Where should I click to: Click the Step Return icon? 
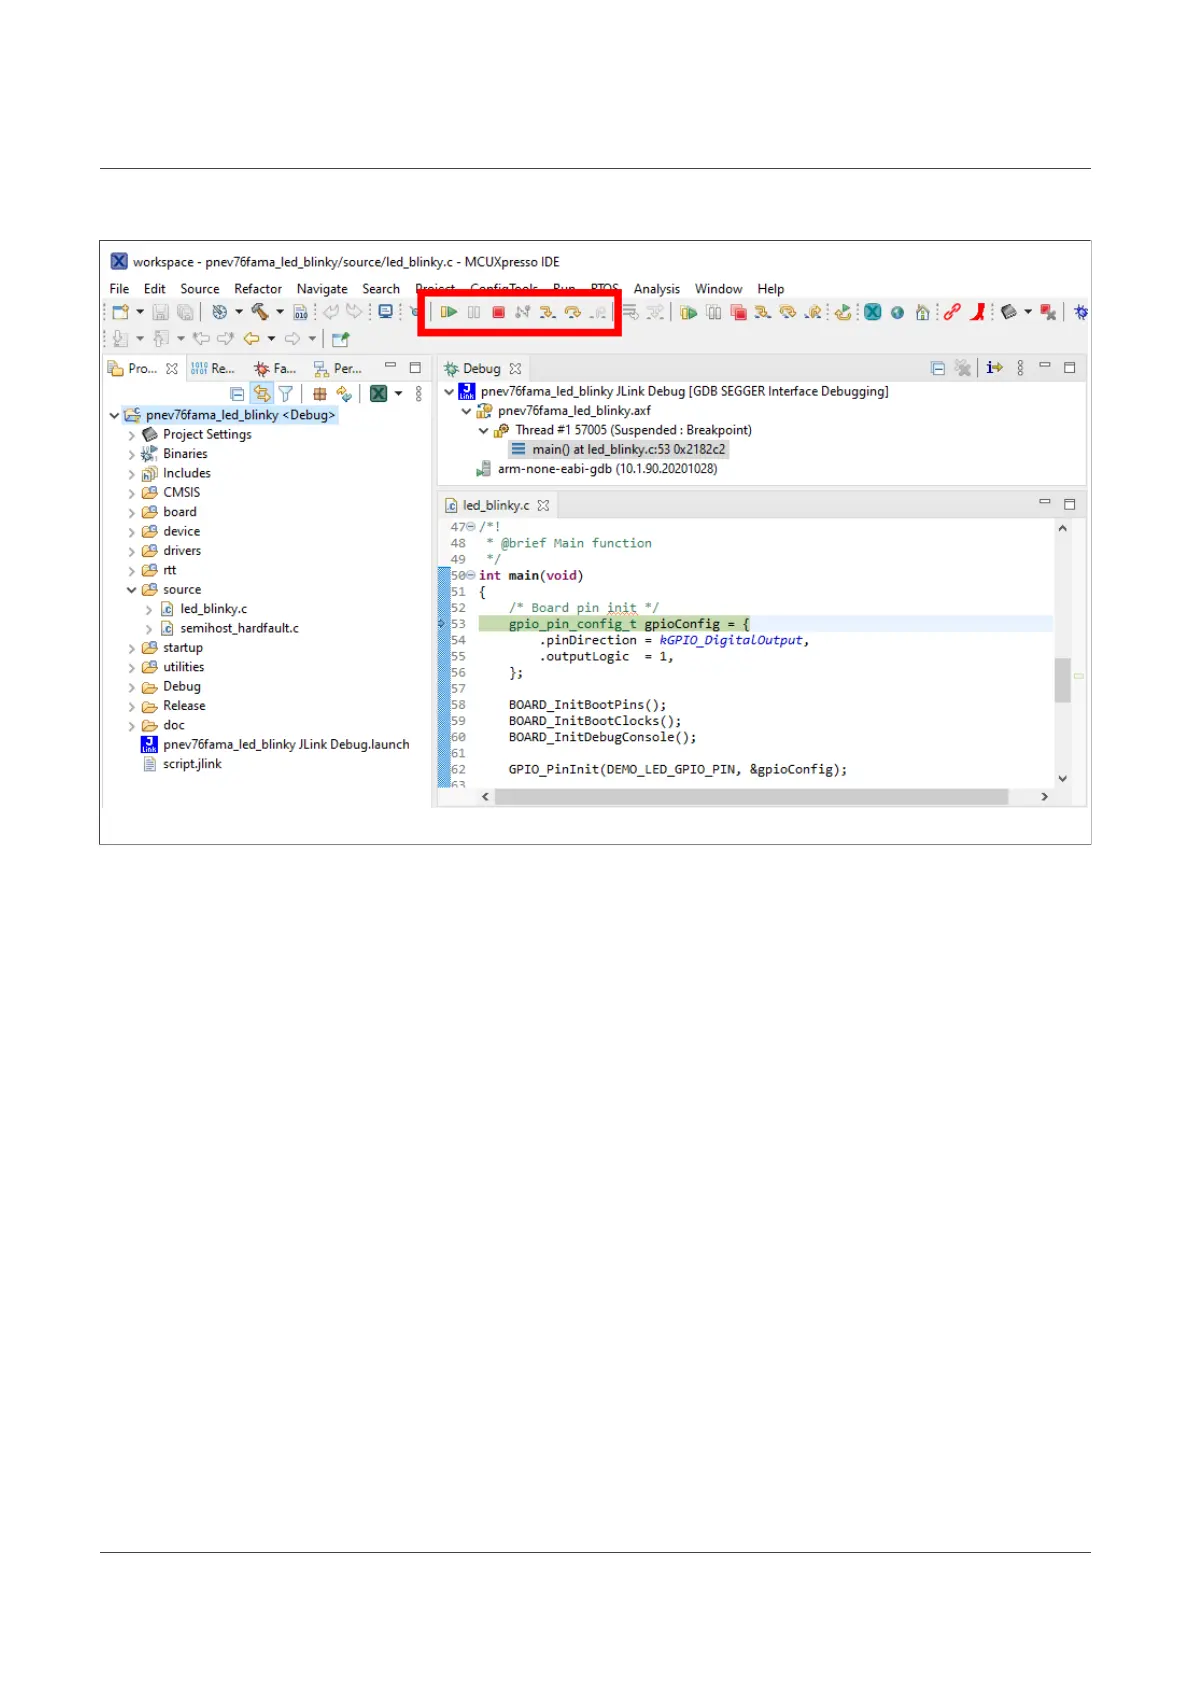click(597, 312)
